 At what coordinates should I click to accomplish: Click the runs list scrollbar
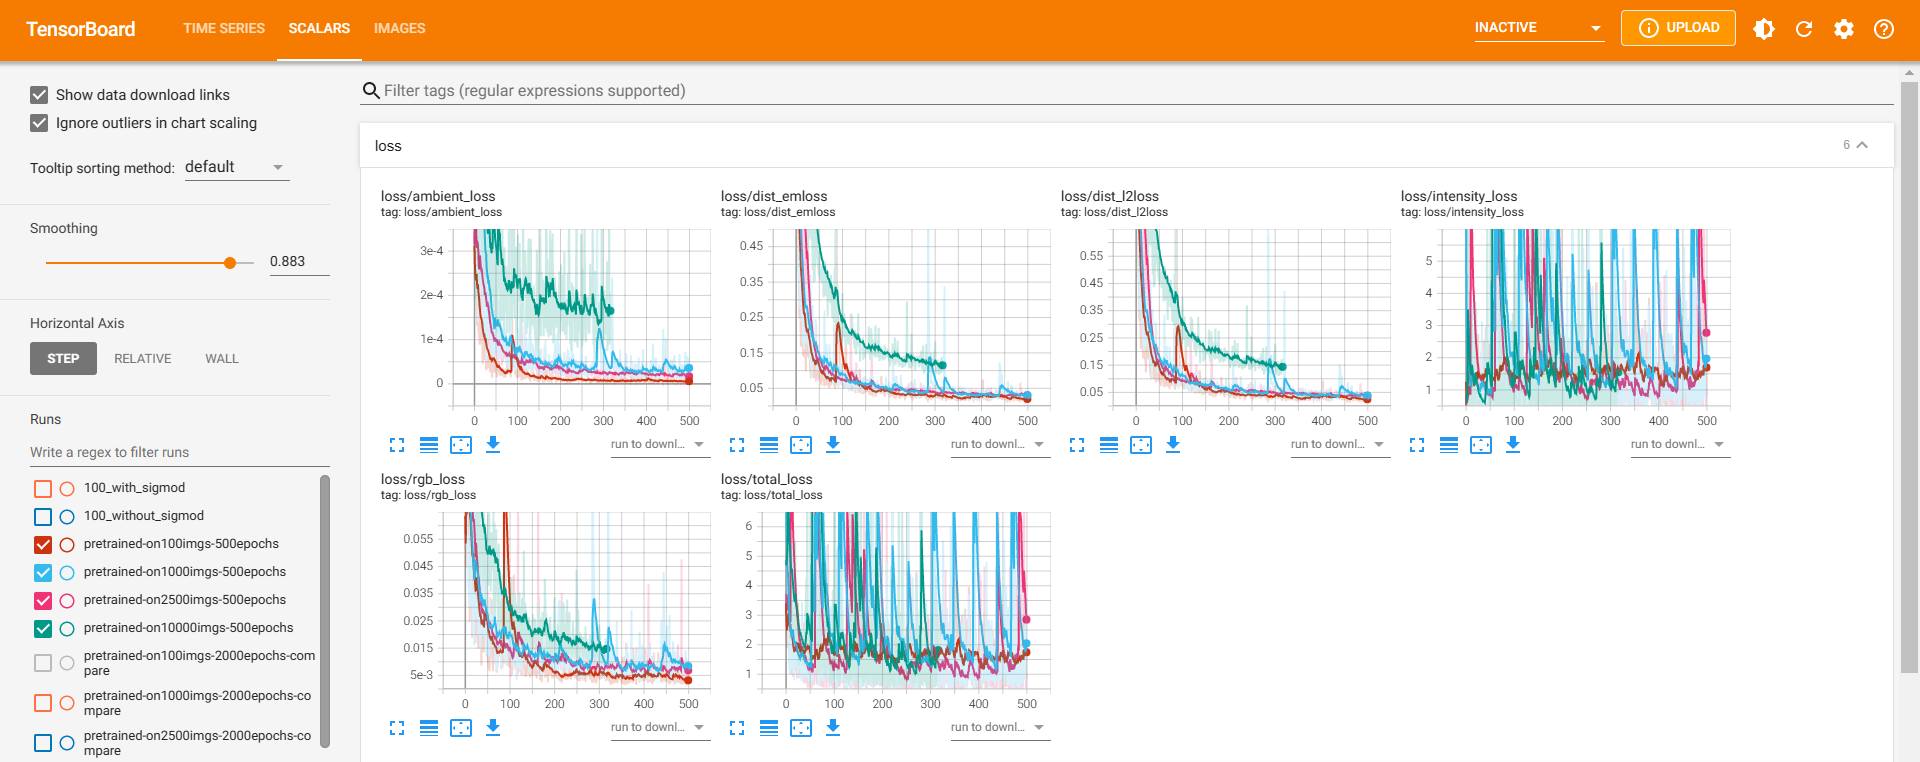pyautogui.click(x=325, y=610)
